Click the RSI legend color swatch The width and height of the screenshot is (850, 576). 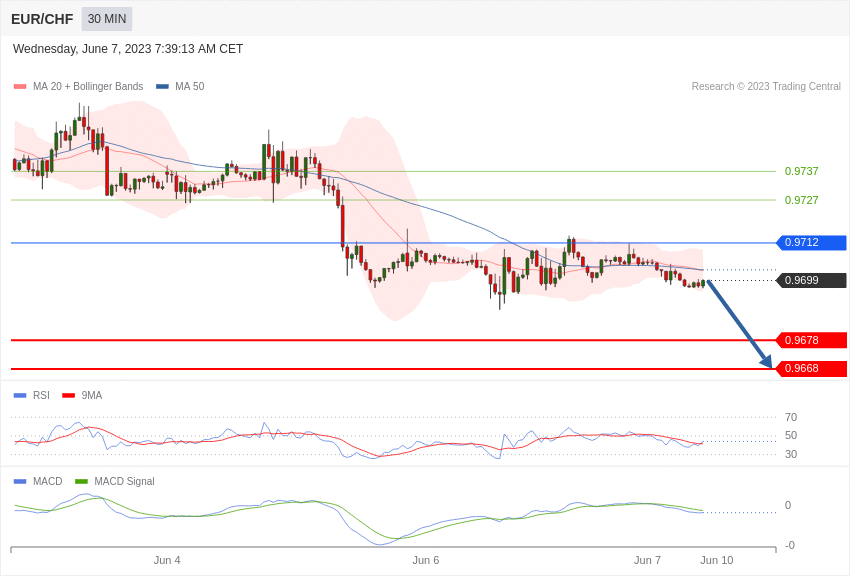[20, 396]
